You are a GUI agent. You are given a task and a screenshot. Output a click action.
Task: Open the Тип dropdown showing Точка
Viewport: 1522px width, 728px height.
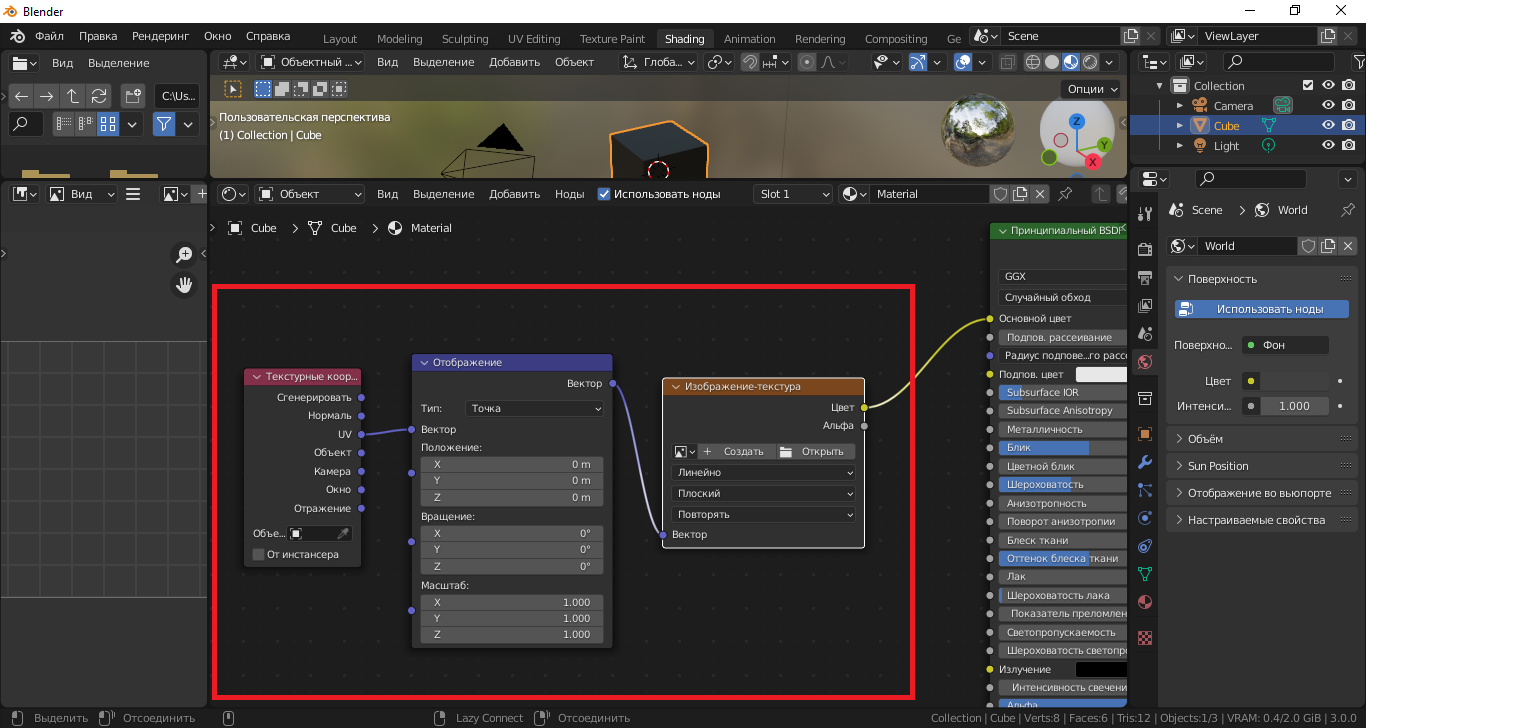535,408
